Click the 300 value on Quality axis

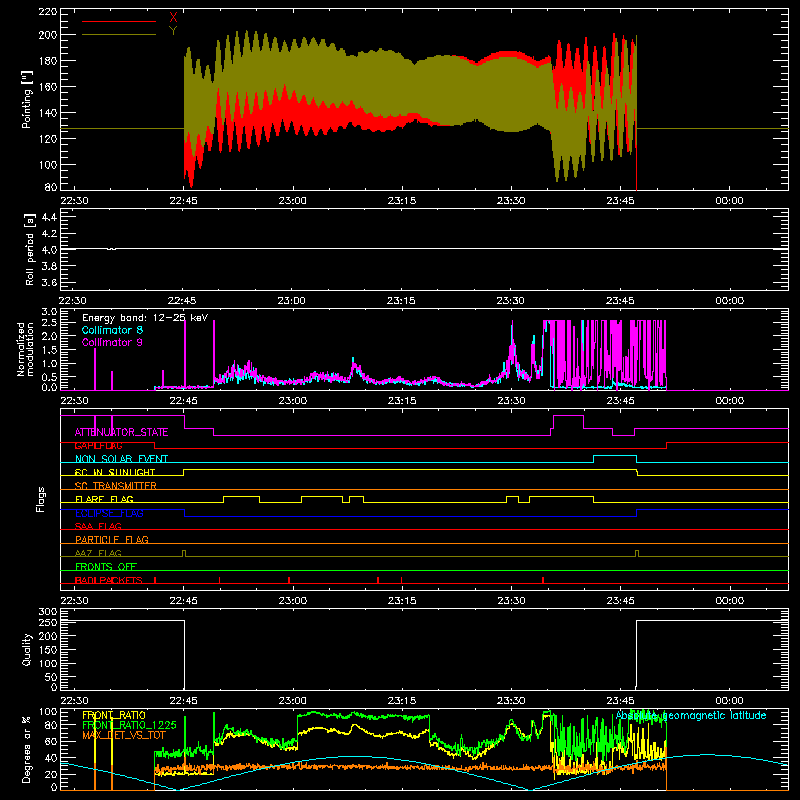(48, 612)
